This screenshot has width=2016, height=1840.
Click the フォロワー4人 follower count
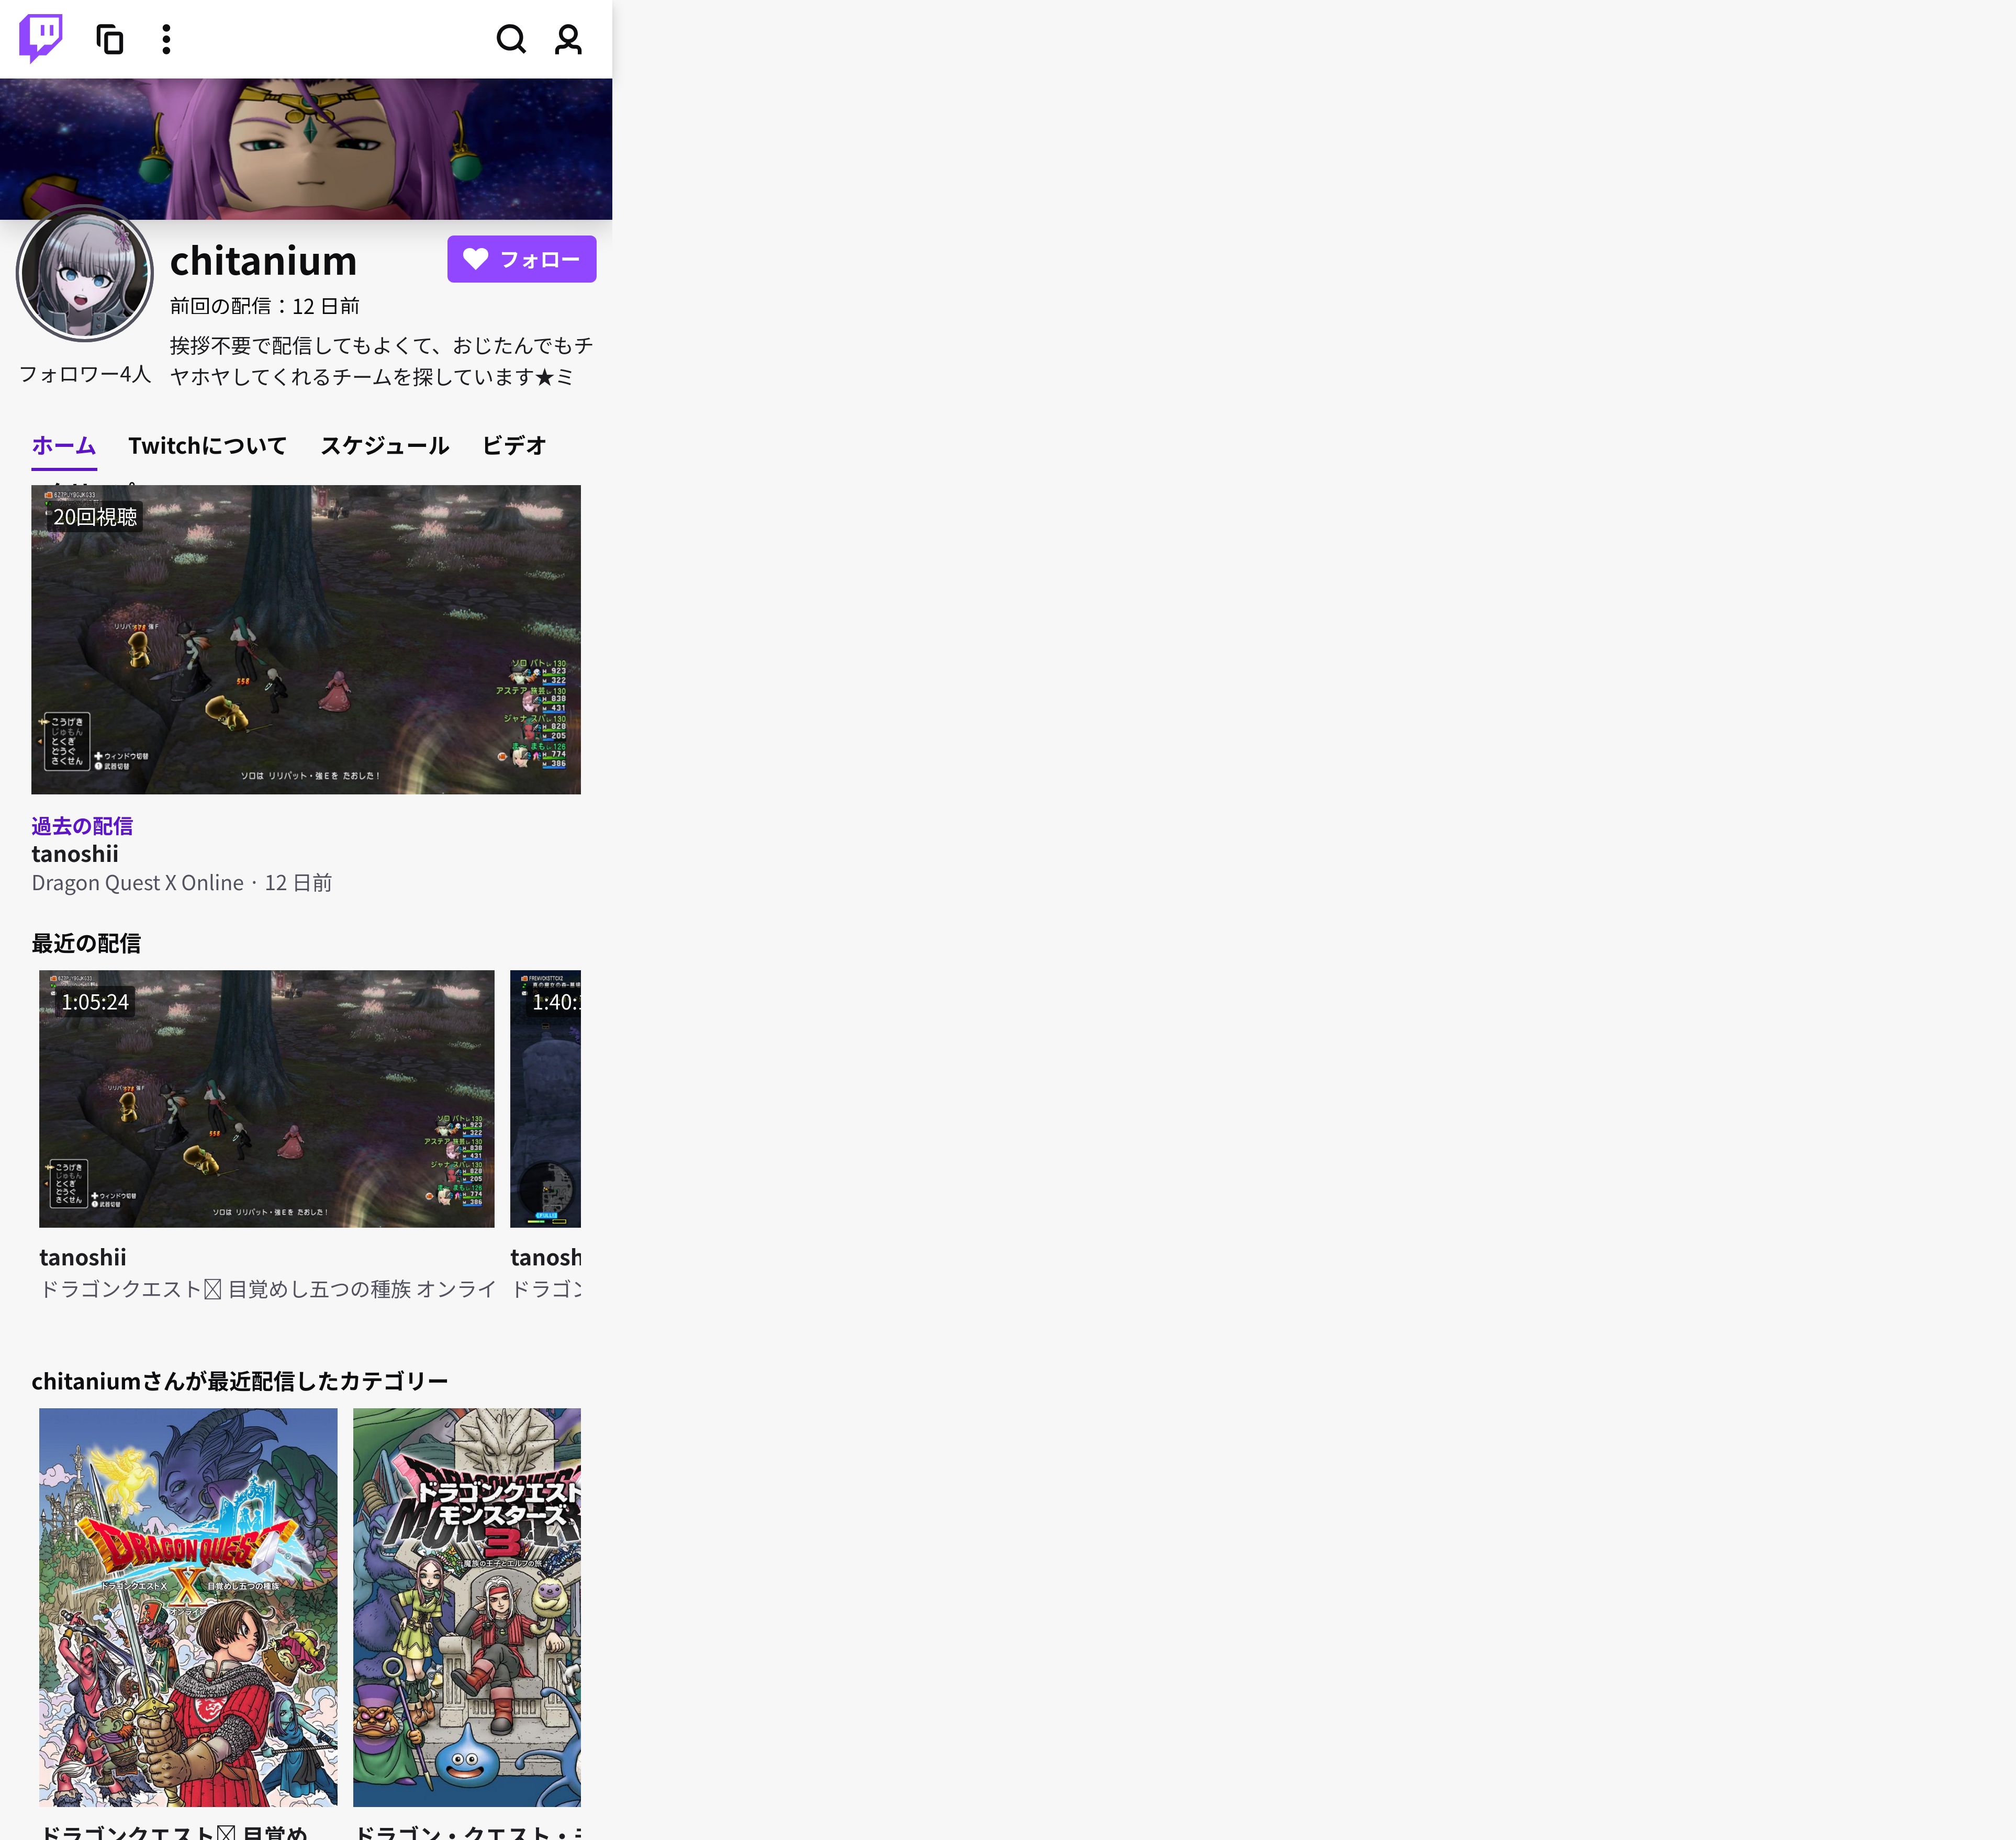[85, 374]
